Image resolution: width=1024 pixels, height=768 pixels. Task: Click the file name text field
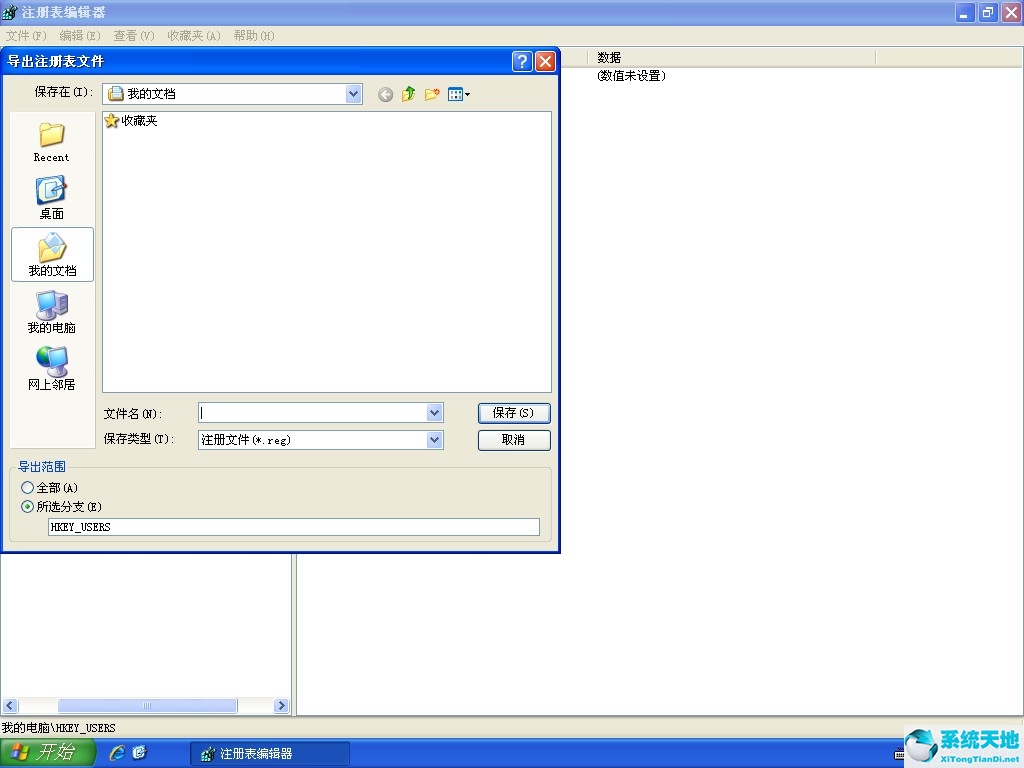(312, 413)
